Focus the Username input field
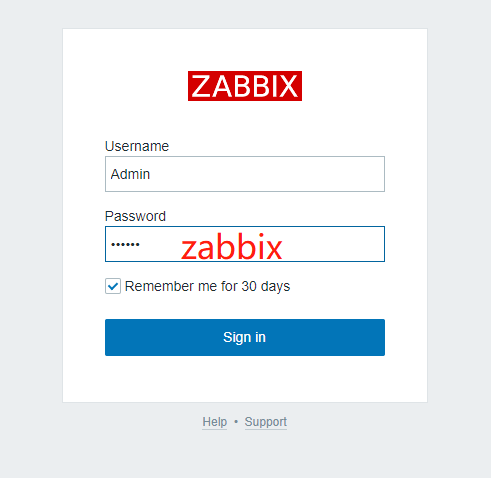Screen dimensions: 491x478 245,174
